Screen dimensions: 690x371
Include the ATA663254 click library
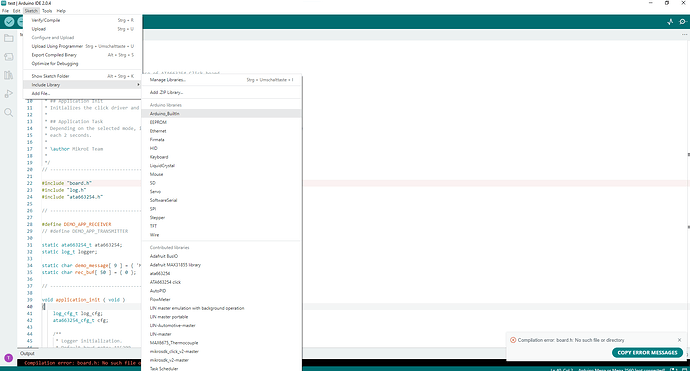pyautogui.click(x=222, y=282)
